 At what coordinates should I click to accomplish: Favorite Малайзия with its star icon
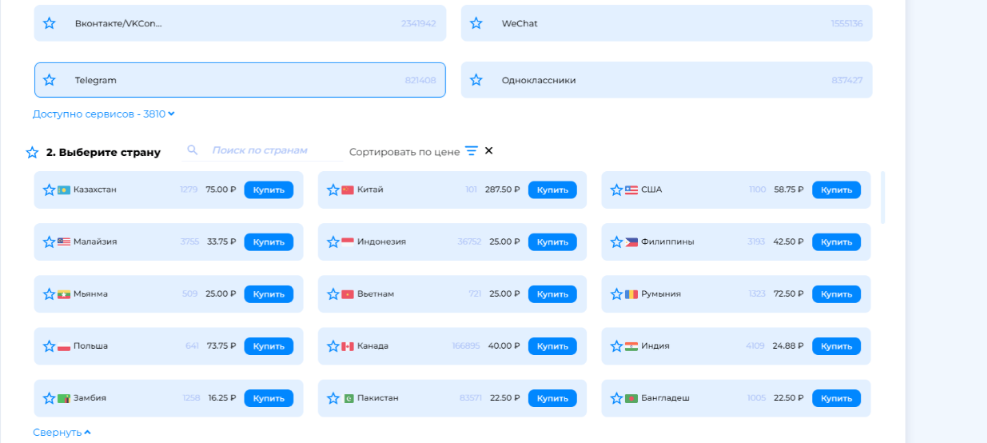(49, 242)
